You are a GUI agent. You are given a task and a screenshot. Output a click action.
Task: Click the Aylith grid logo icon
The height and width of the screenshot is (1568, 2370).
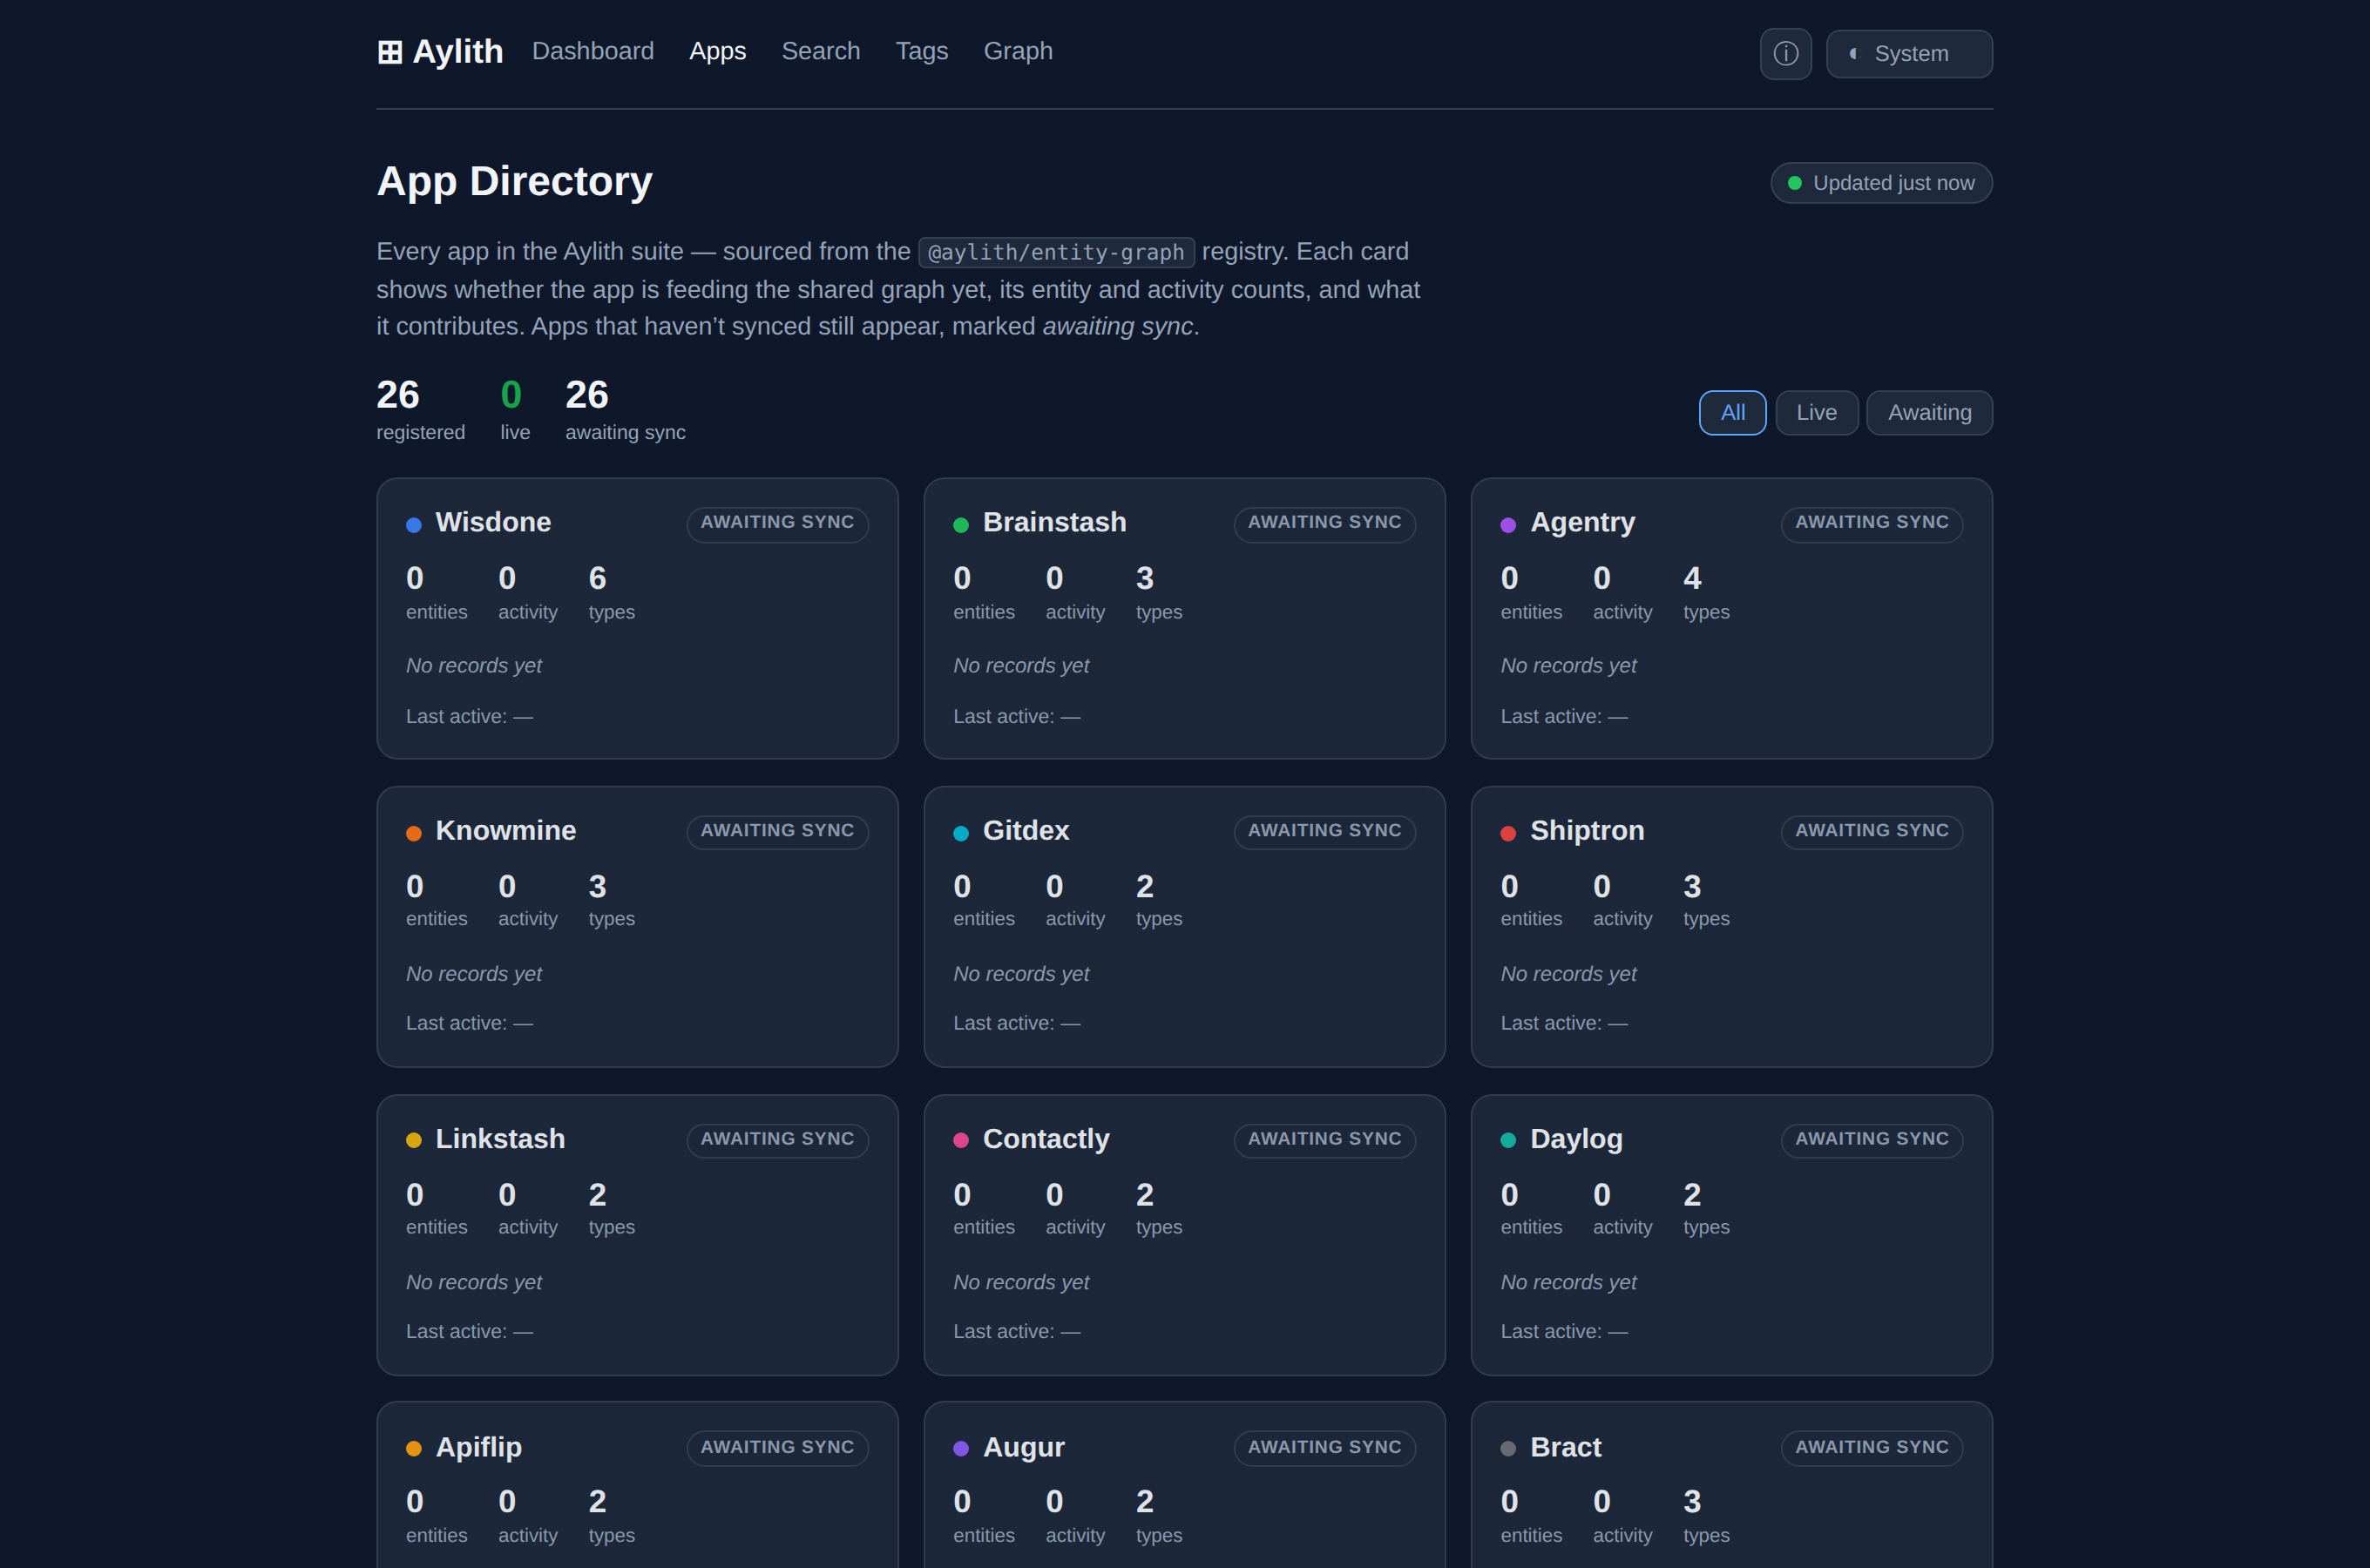(390, 52)
